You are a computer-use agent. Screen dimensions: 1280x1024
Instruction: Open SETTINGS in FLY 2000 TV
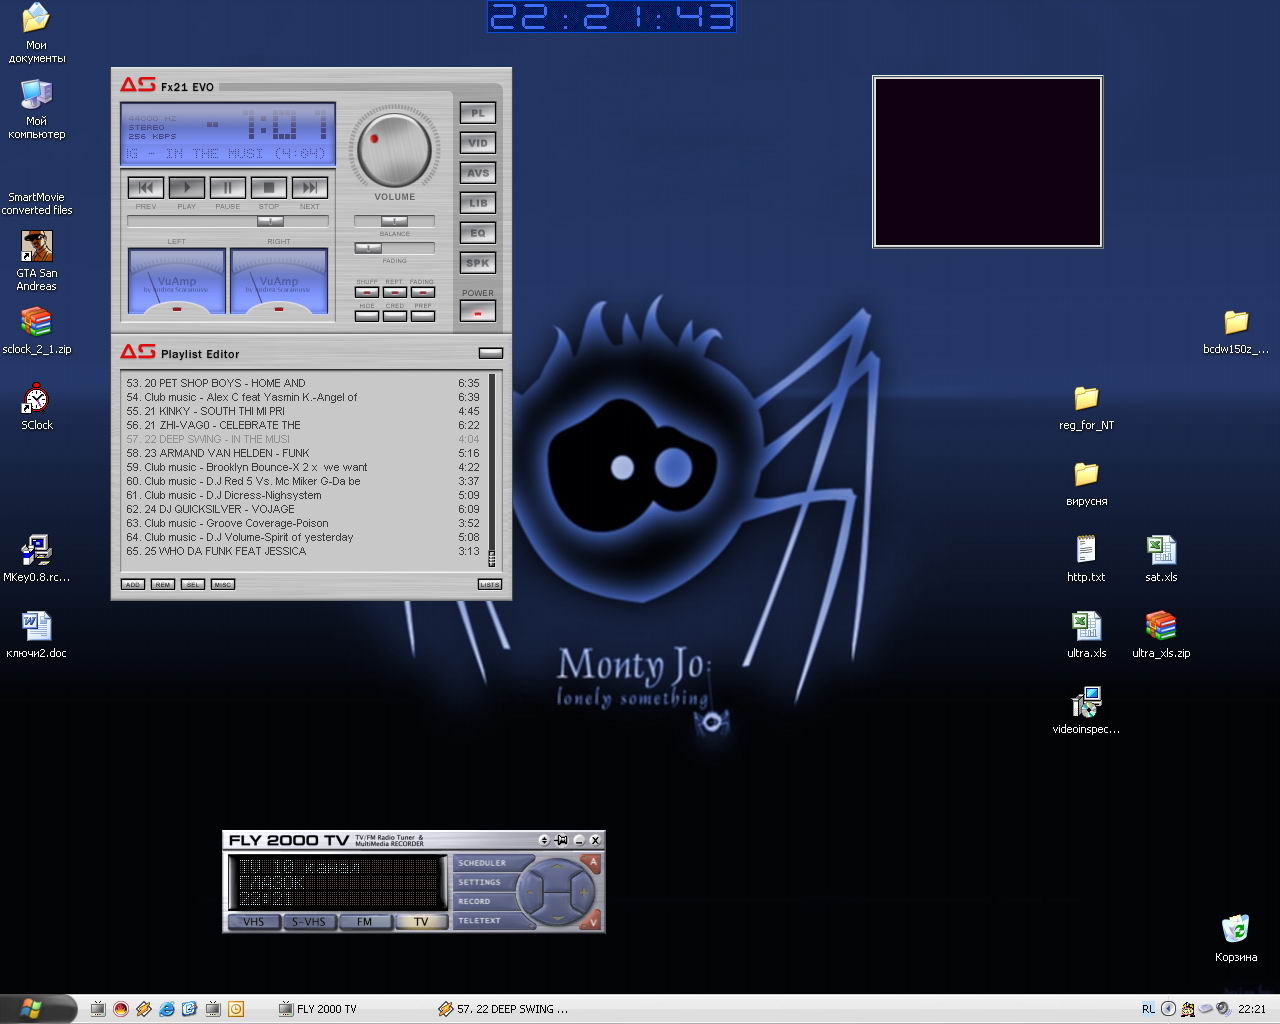pos(484,882)
